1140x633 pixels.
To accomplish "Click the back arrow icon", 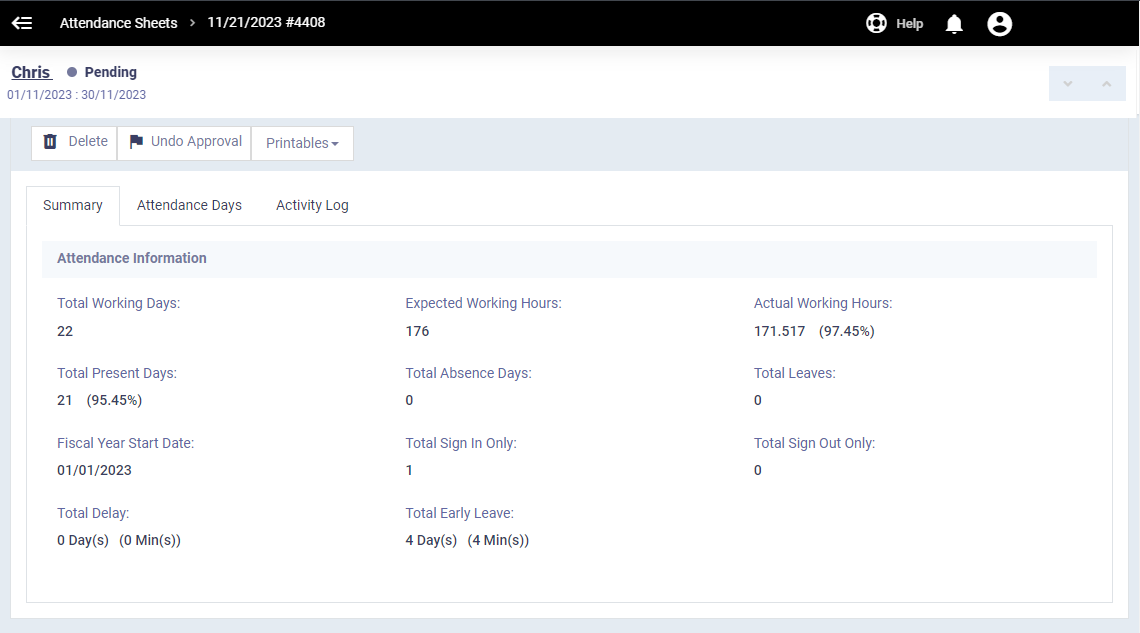I will [x=22, y=23].
